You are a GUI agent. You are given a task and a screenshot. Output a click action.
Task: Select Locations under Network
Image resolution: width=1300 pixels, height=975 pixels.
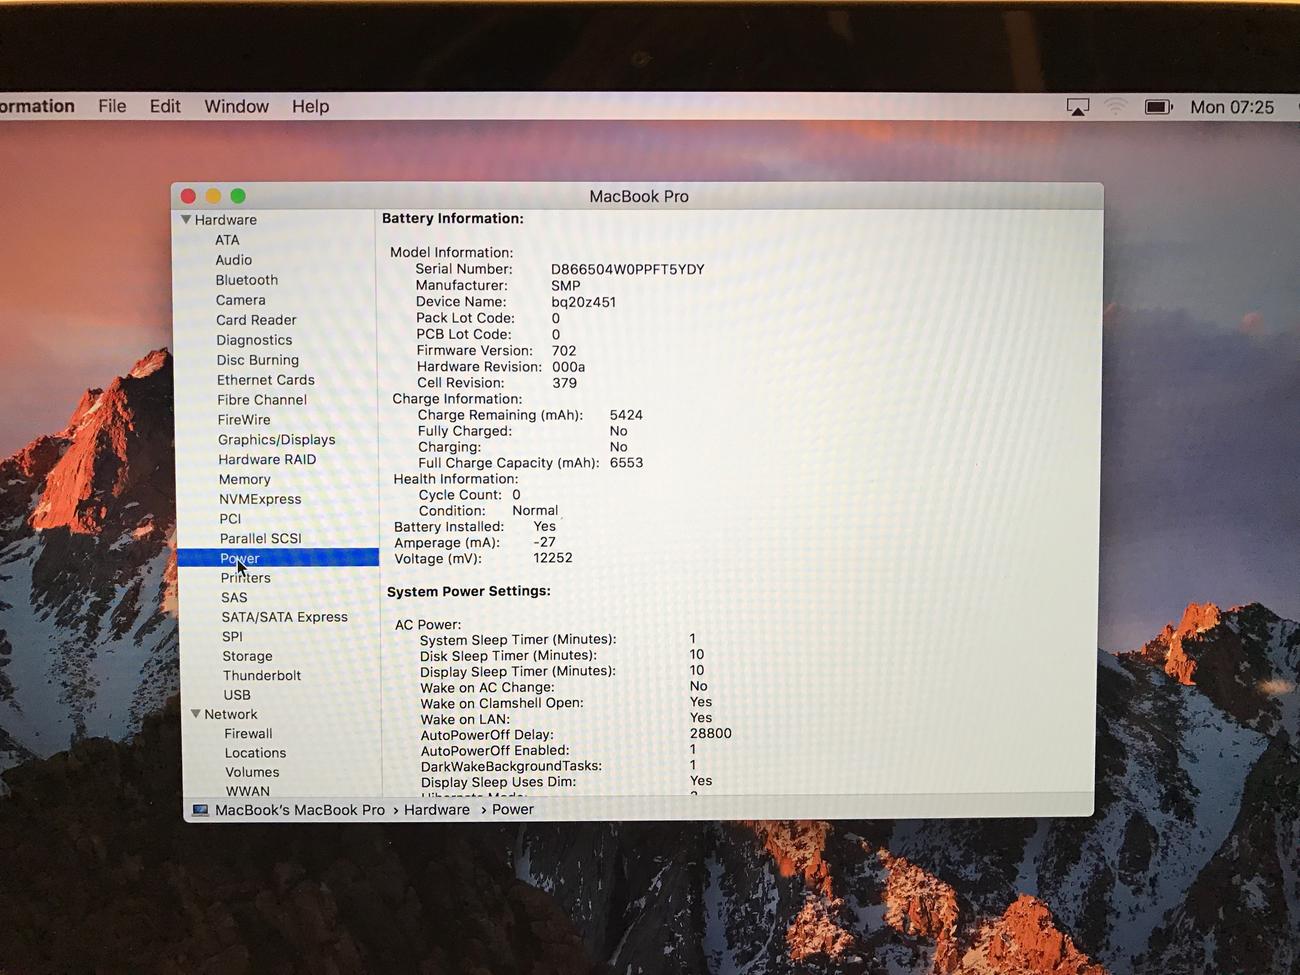(255, 753)
